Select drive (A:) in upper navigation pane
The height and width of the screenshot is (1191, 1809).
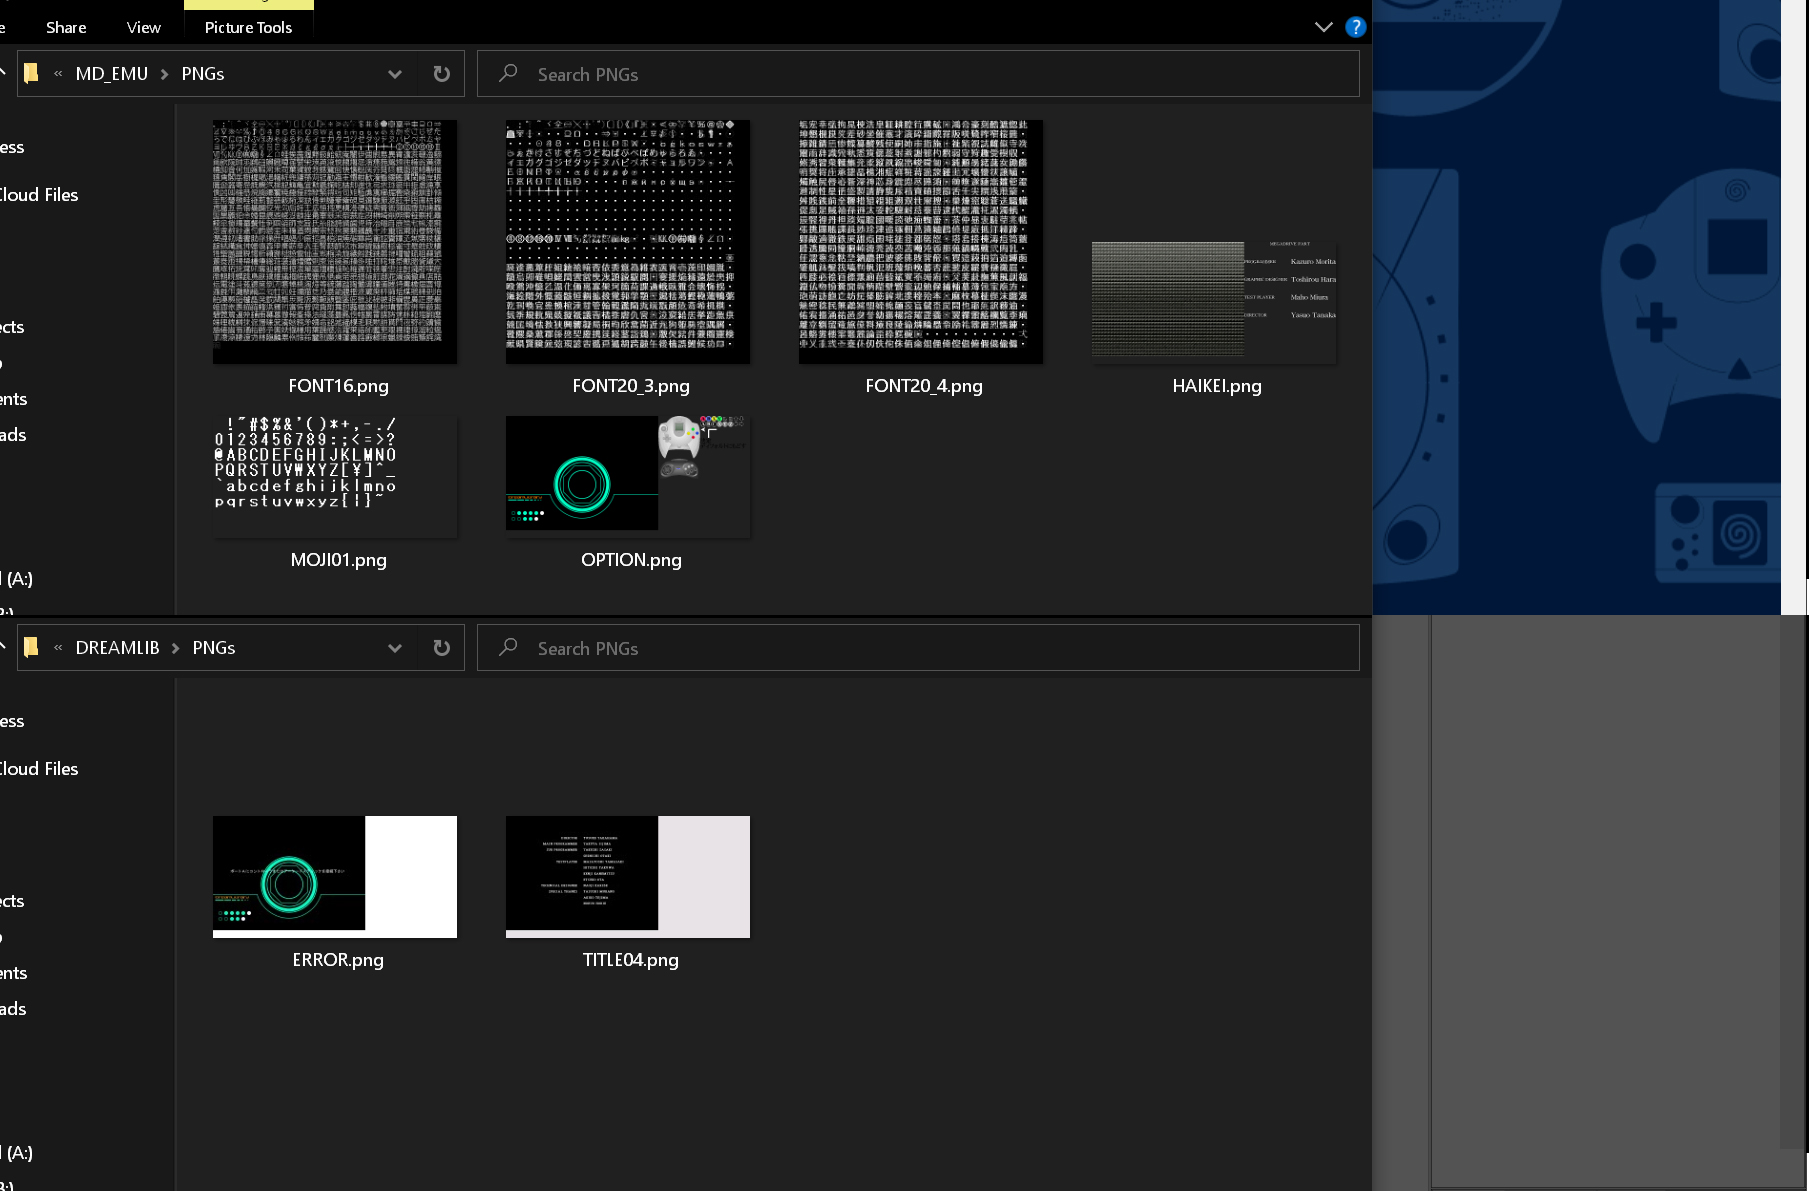(x=17, y=579)
